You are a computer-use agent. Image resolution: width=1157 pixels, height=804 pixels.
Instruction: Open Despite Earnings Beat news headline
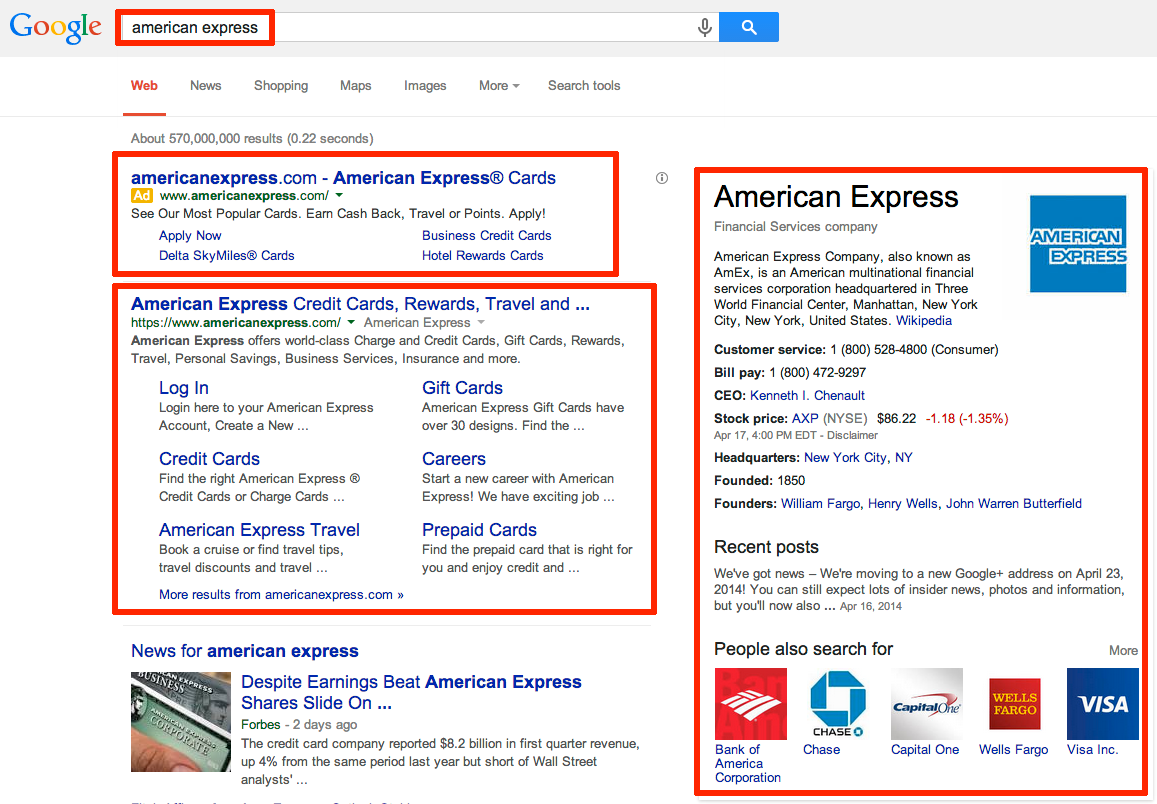[x=411, y=692]
